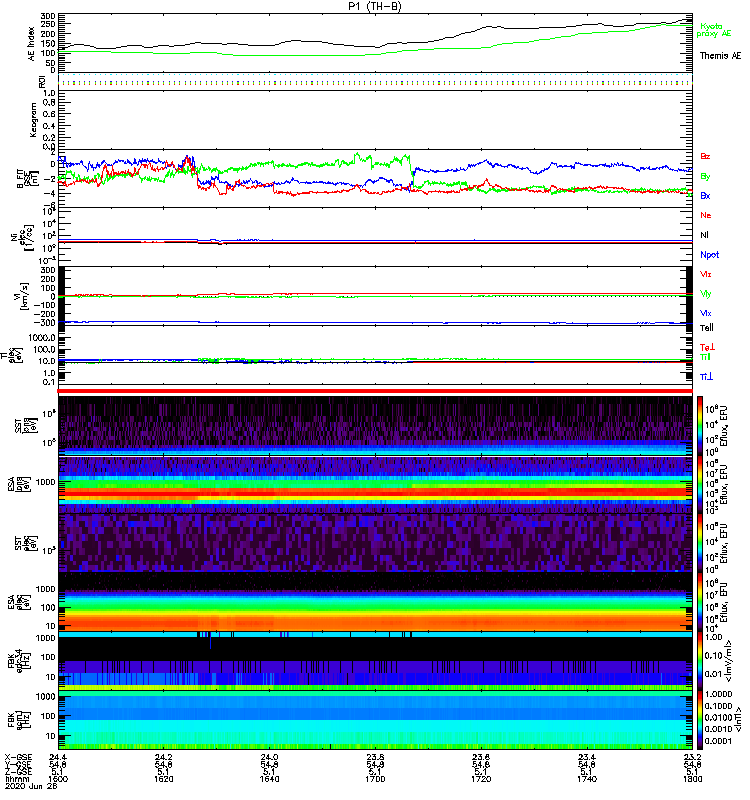Click the color scale bar beside ESA elec panel
Screen dimensions: 750x800
pos(700,602)
